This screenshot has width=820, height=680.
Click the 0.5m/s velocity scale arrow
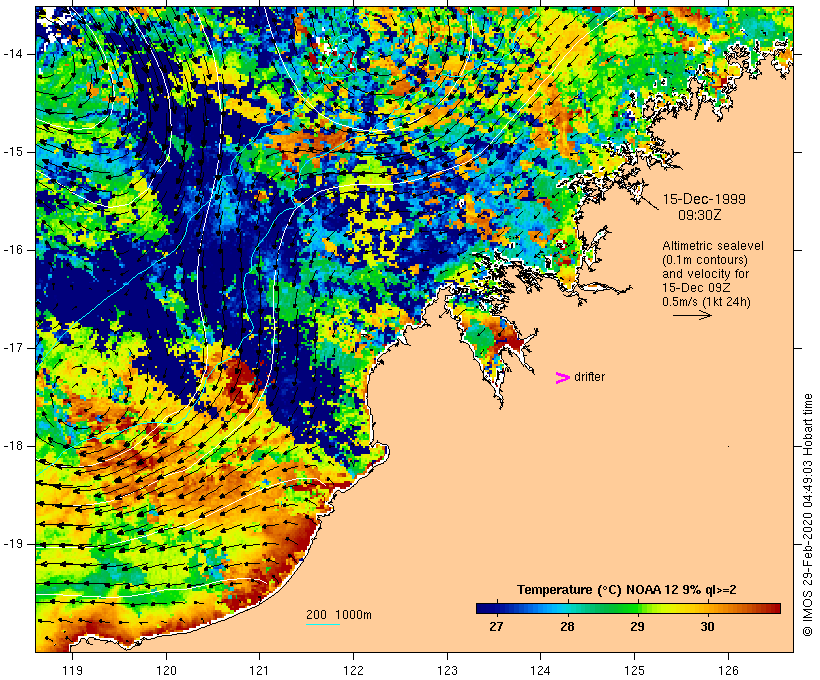pos(692,315)
